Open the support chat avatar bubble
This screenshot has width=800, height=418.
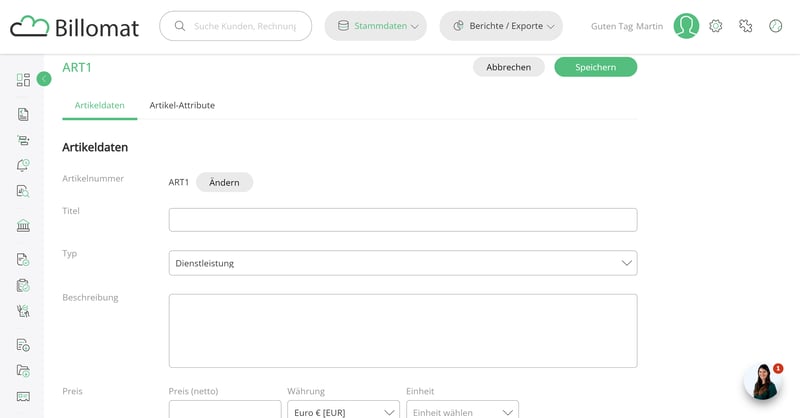coord(762,381)
